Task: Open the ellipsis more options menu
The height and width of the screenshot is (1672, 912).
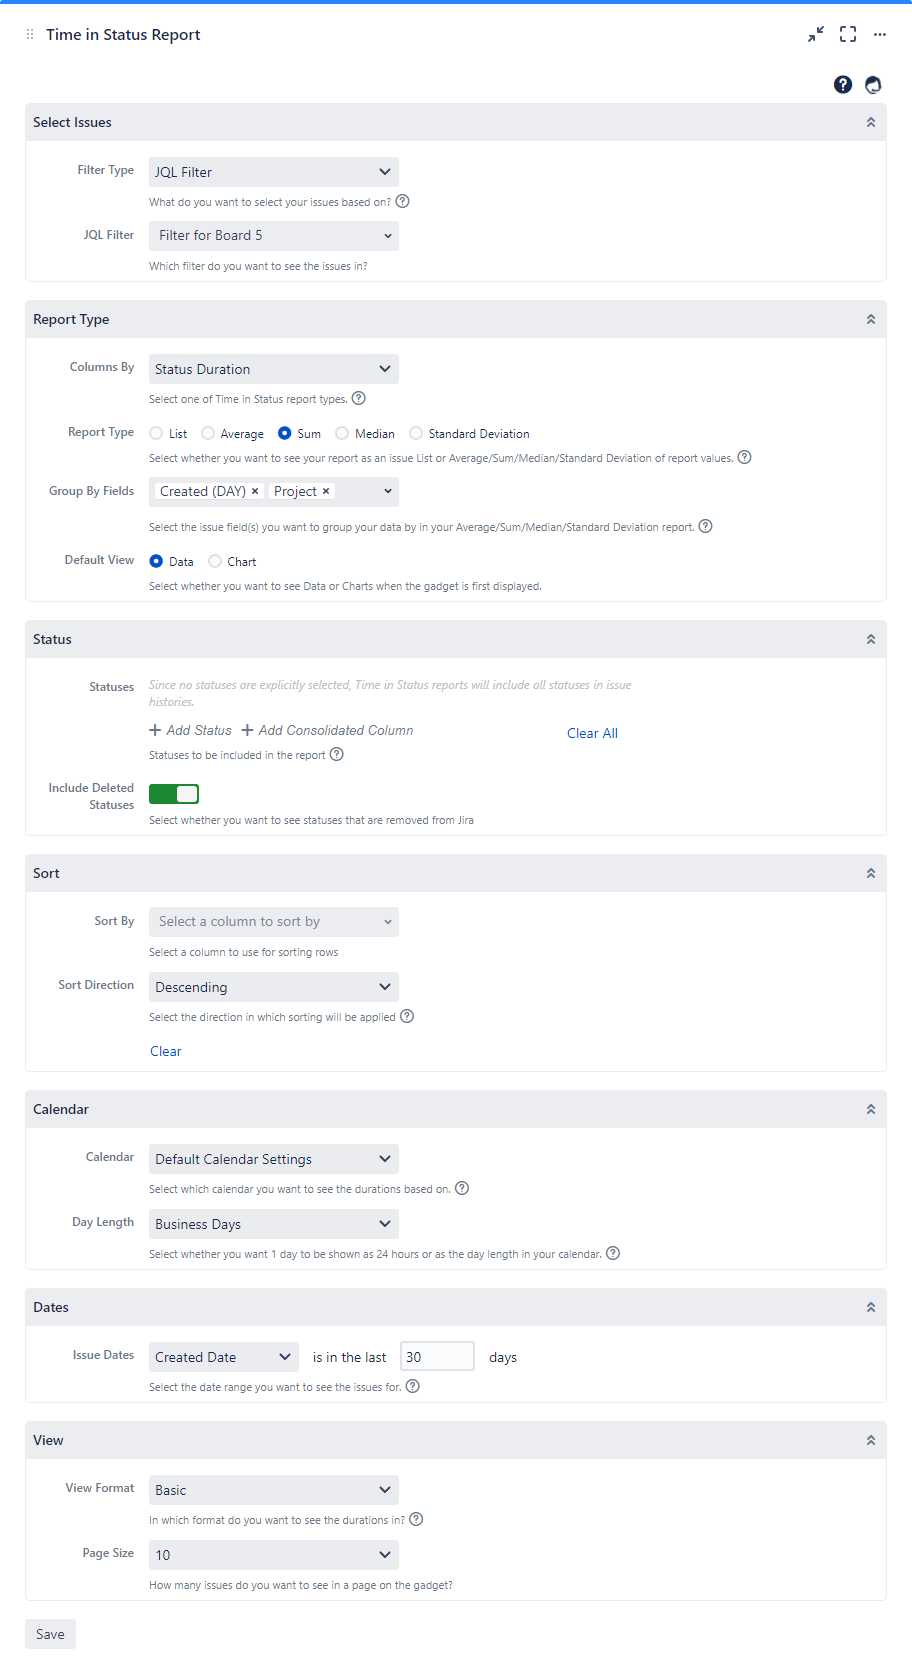Action: 879,34
